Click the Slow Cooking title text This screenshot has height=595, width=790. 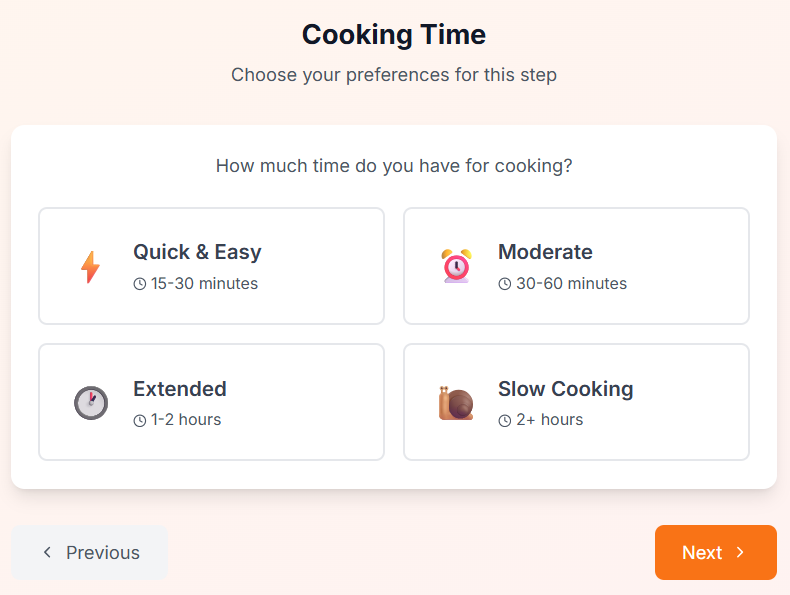coord(565,389)
